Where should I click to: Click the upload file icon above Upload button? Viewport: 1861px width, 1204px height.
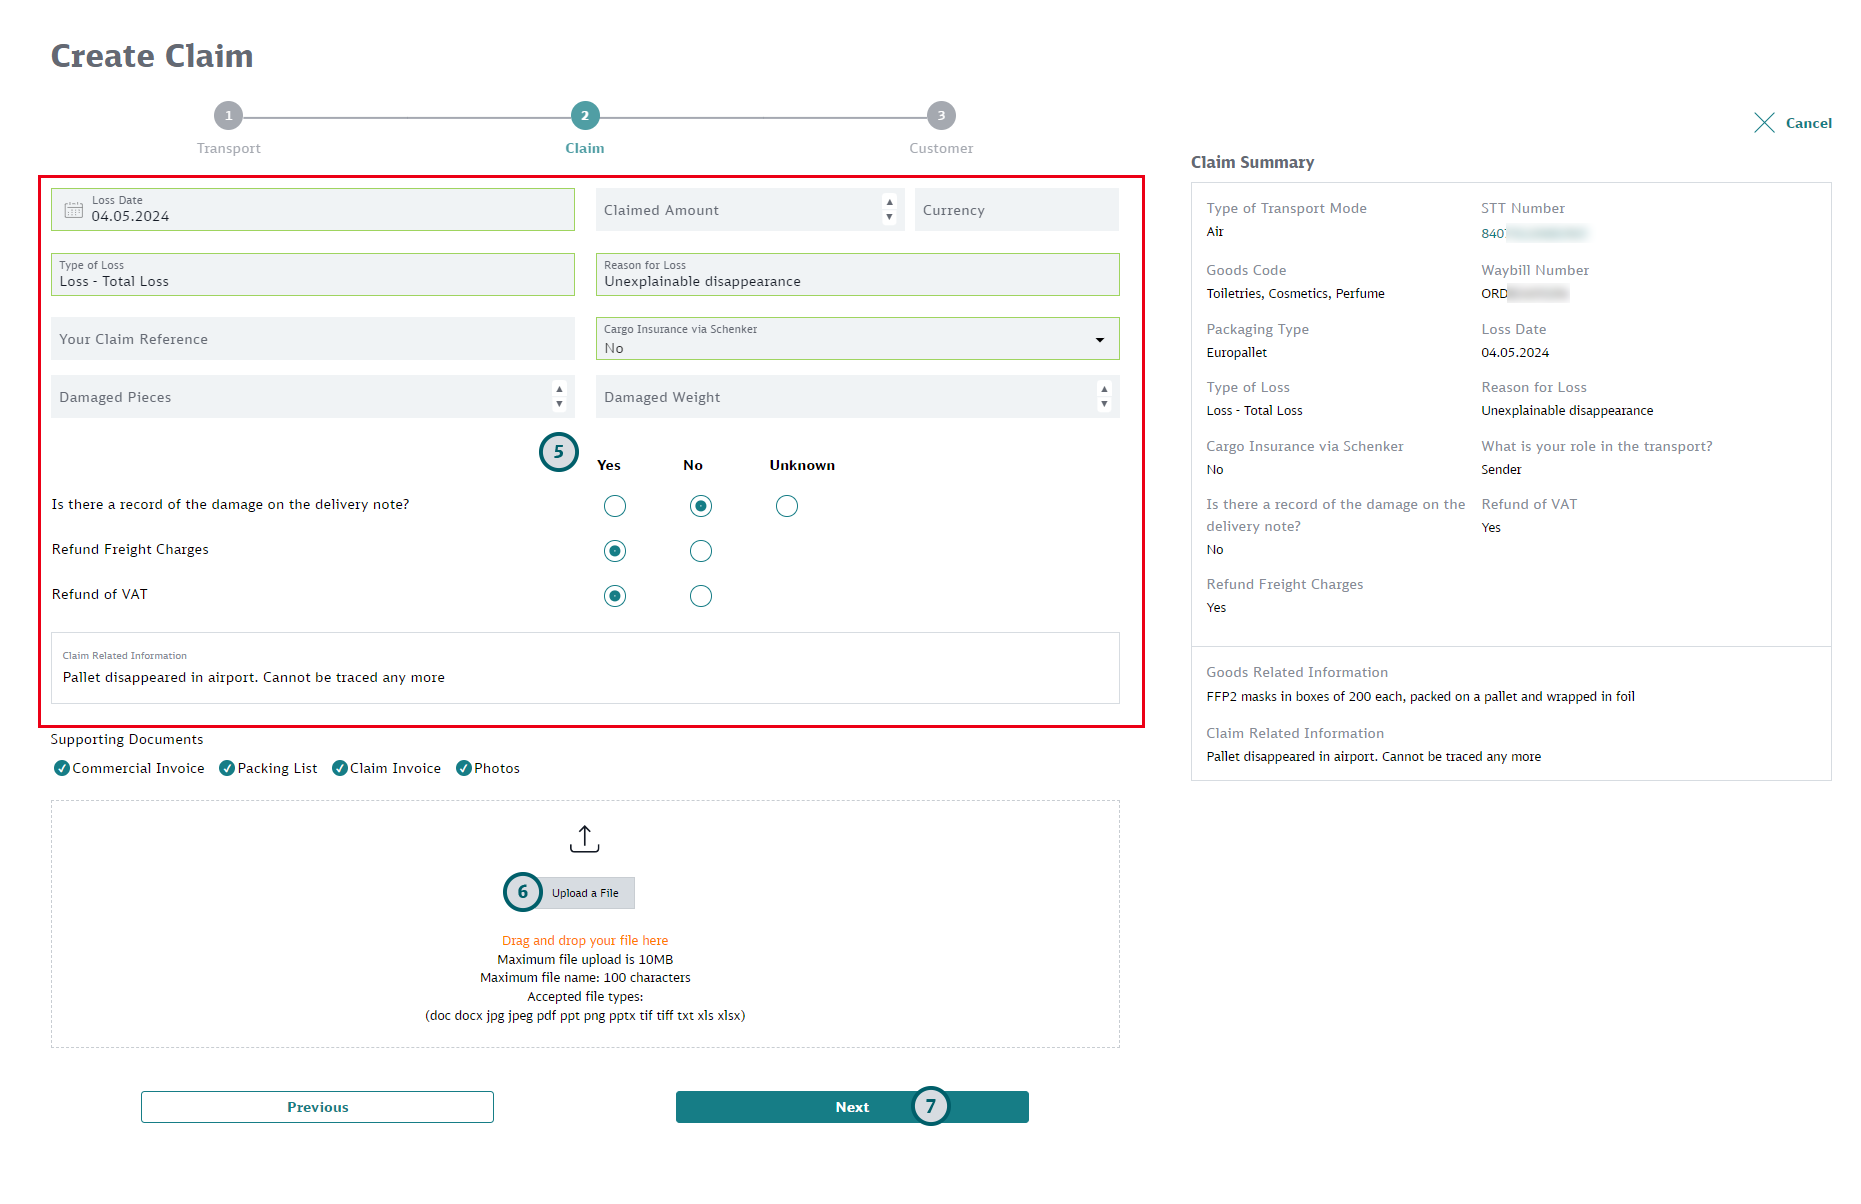[584, 838]
